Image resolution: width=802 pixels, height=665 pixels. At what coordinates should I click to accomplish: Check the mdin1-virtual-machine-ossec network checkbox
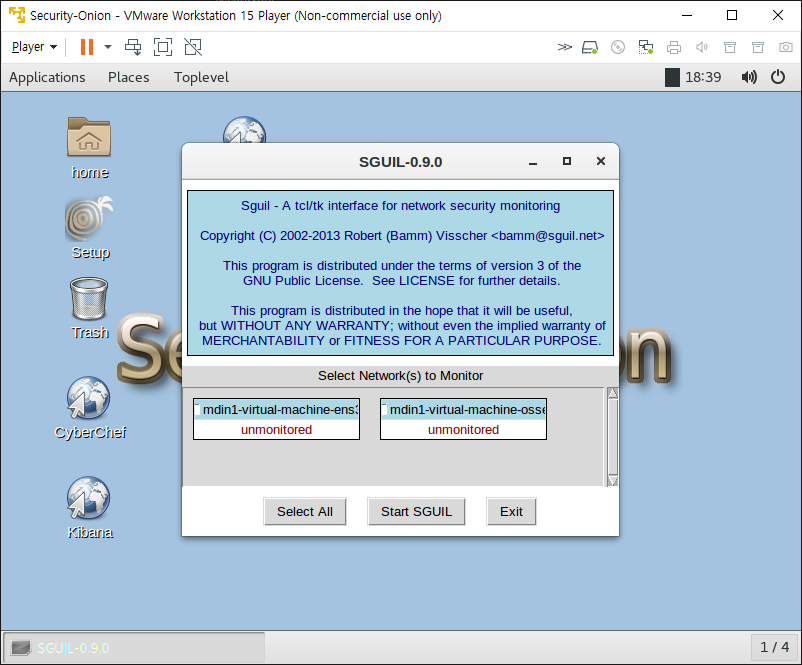tap(384, 409)
